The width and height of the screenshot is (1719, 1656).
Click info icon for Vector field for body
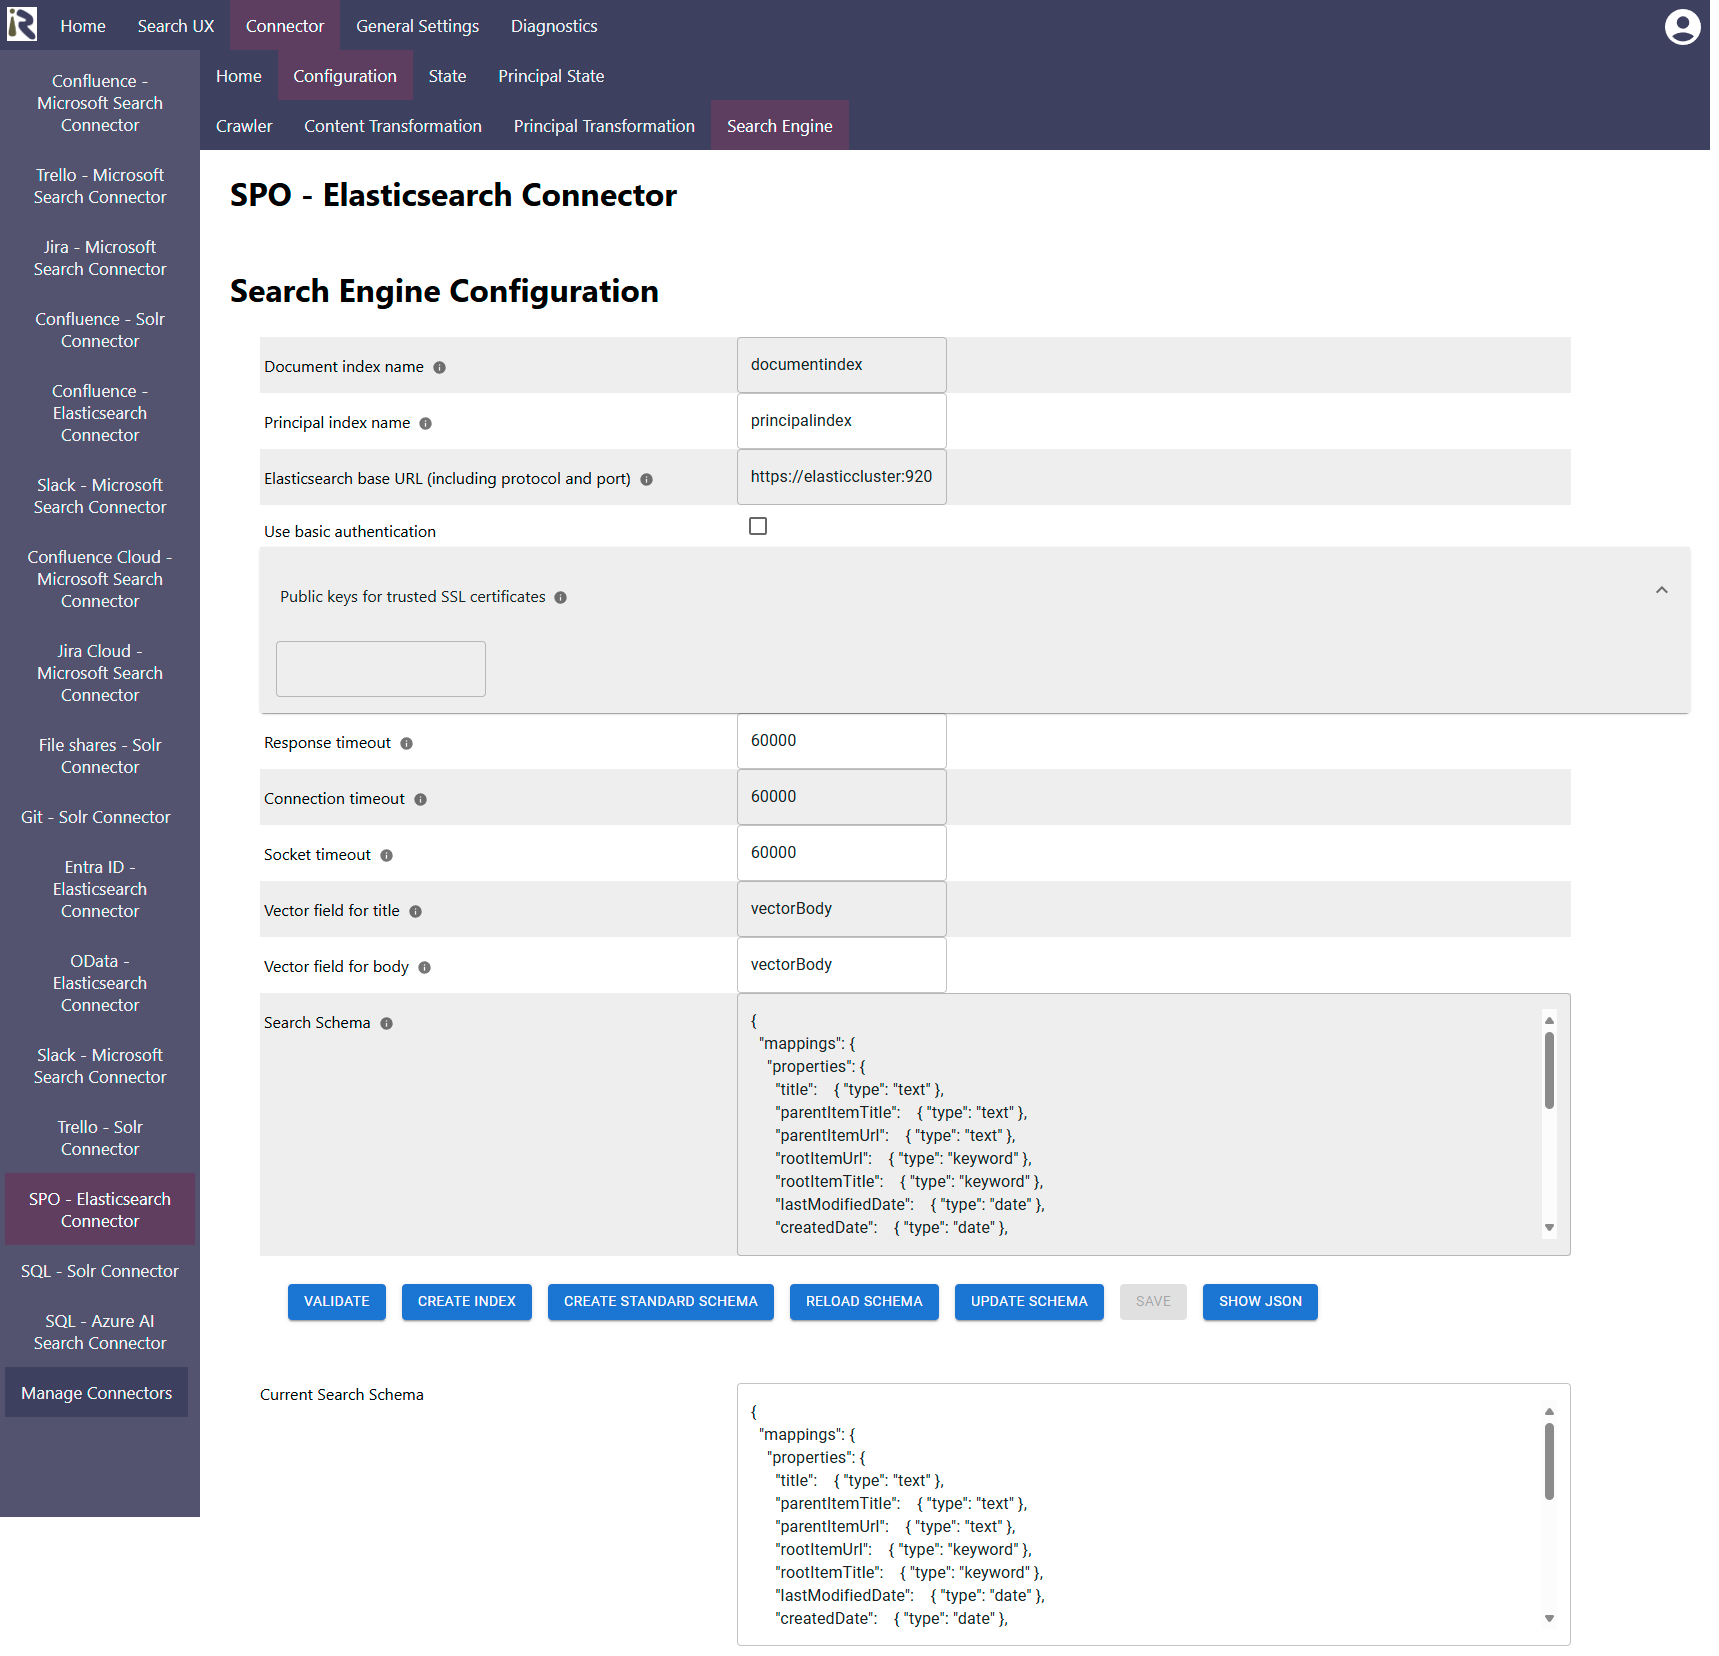pyautogui.click(x=425, y=968)
